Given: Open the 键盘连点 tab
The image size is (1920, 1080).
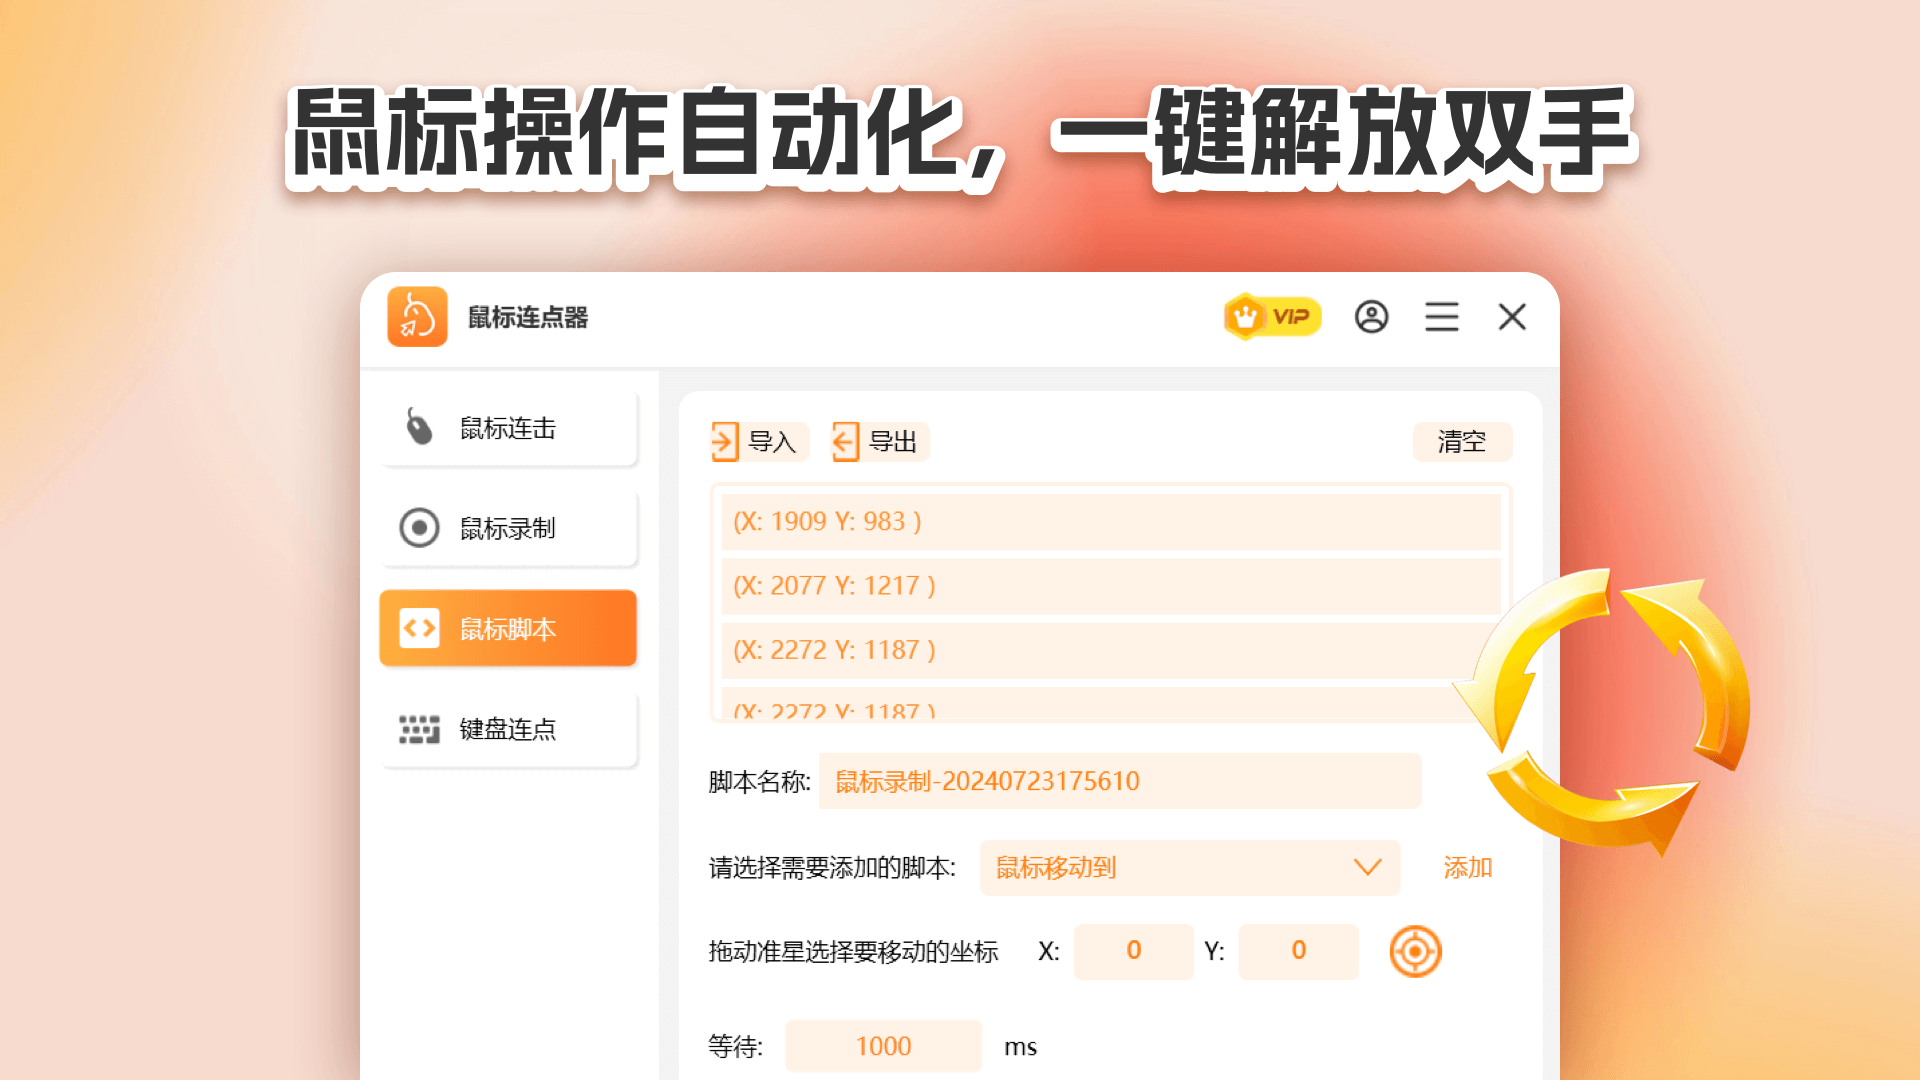Looking at the screenshot, I should click(x=508, y=729).
